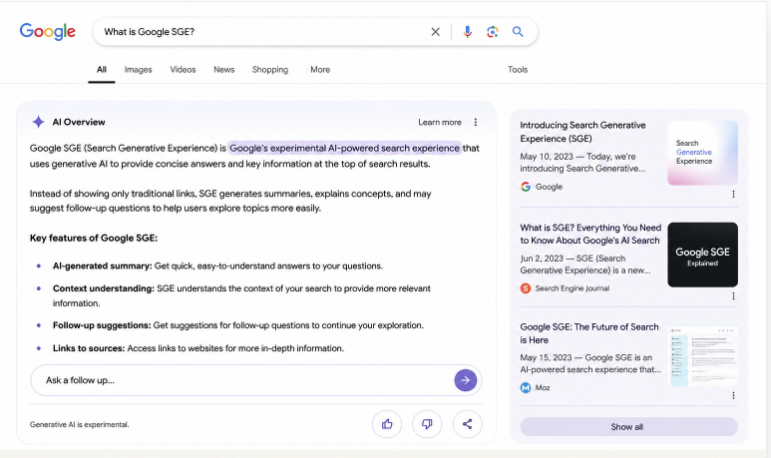Click the May 10, 2023 snippet text
The height and width of the screenshot is (458, 771).
(x=583, y=162)
